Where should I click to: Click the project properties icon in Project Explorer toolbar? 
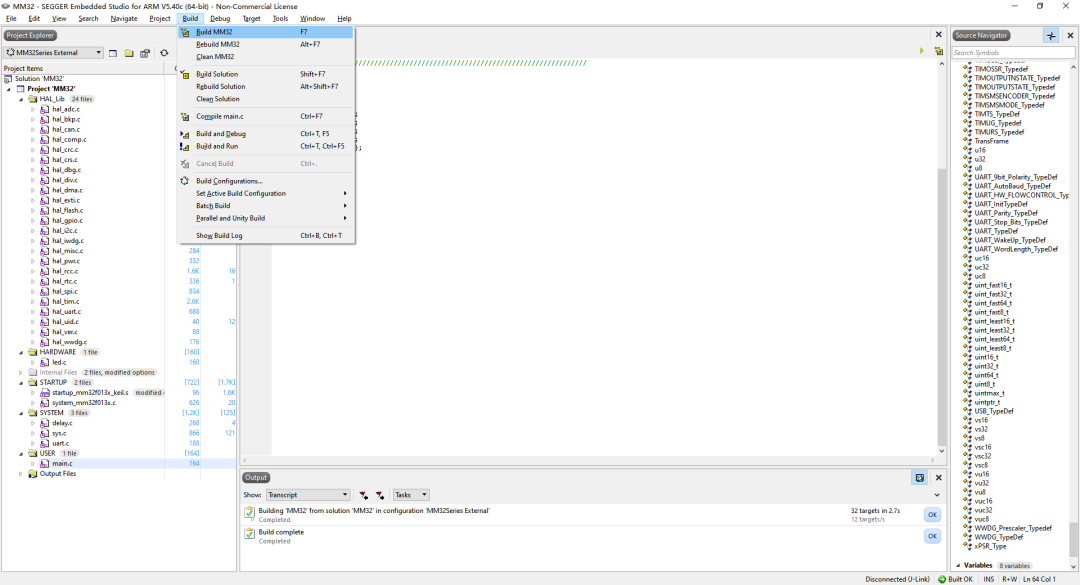[113, 53]
